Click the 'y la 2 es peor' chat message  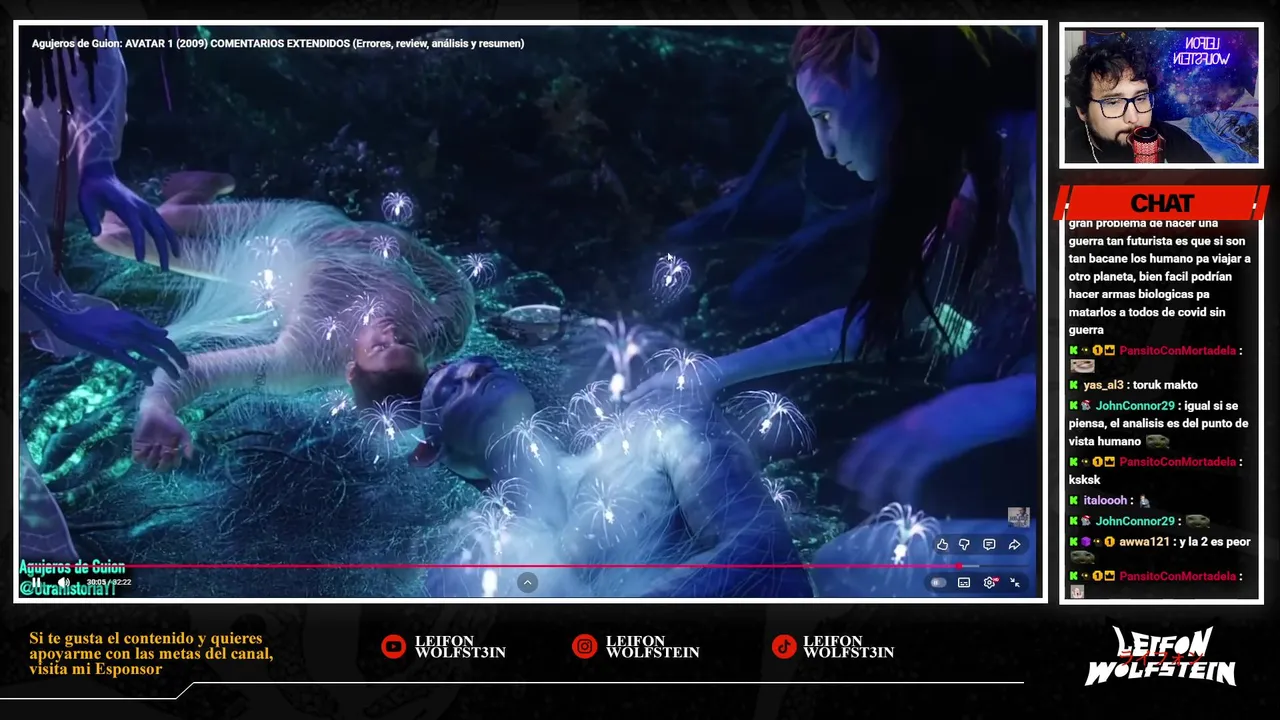[x=1214, y=542]
